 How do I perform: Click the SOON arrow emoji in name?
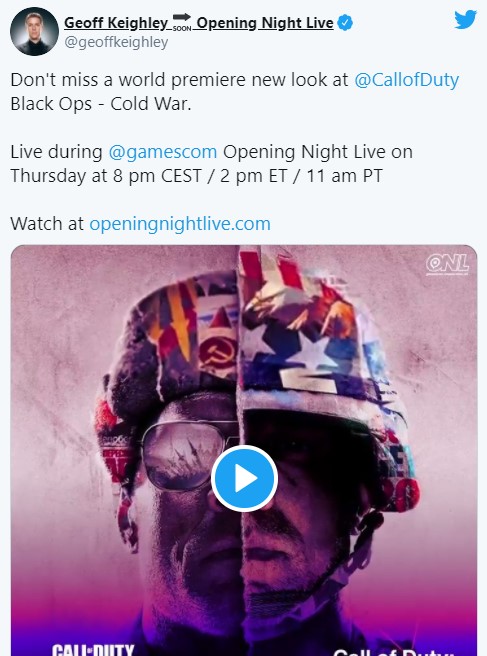(182, 22)
